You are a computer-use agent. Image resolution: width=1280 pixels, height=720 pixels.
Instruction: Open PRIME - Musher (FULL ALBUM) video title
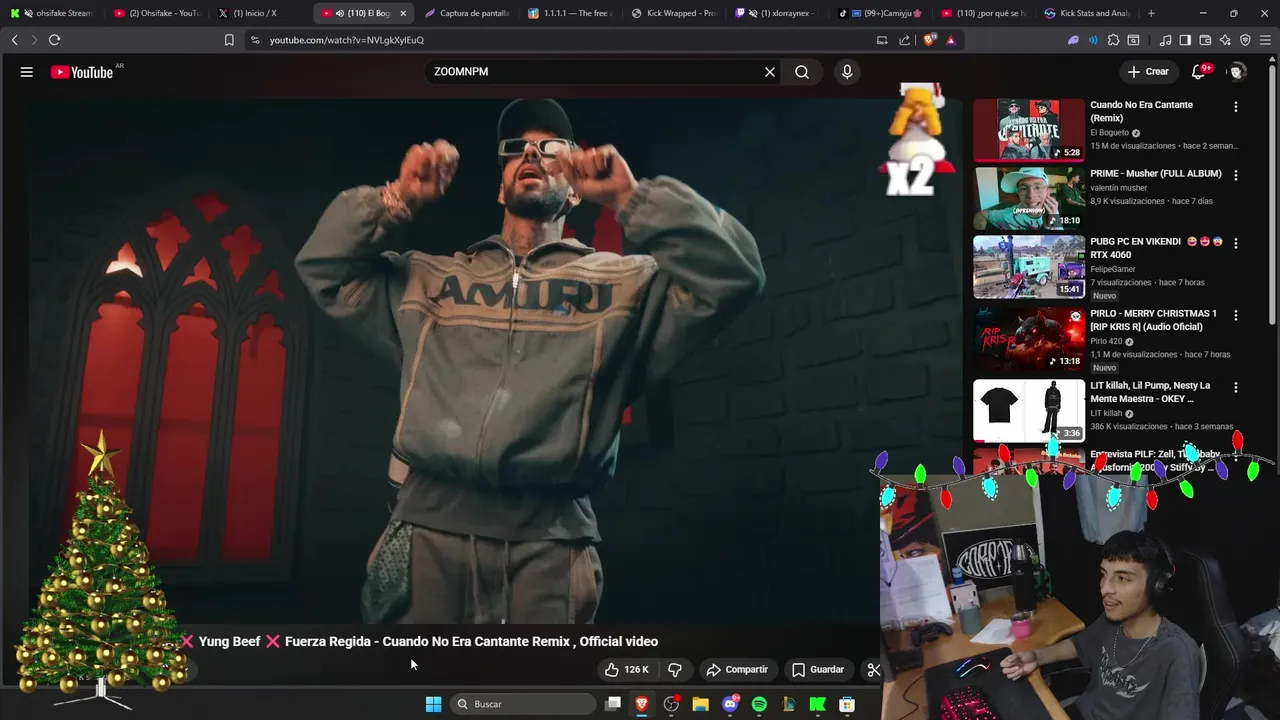click(1156, 174)
